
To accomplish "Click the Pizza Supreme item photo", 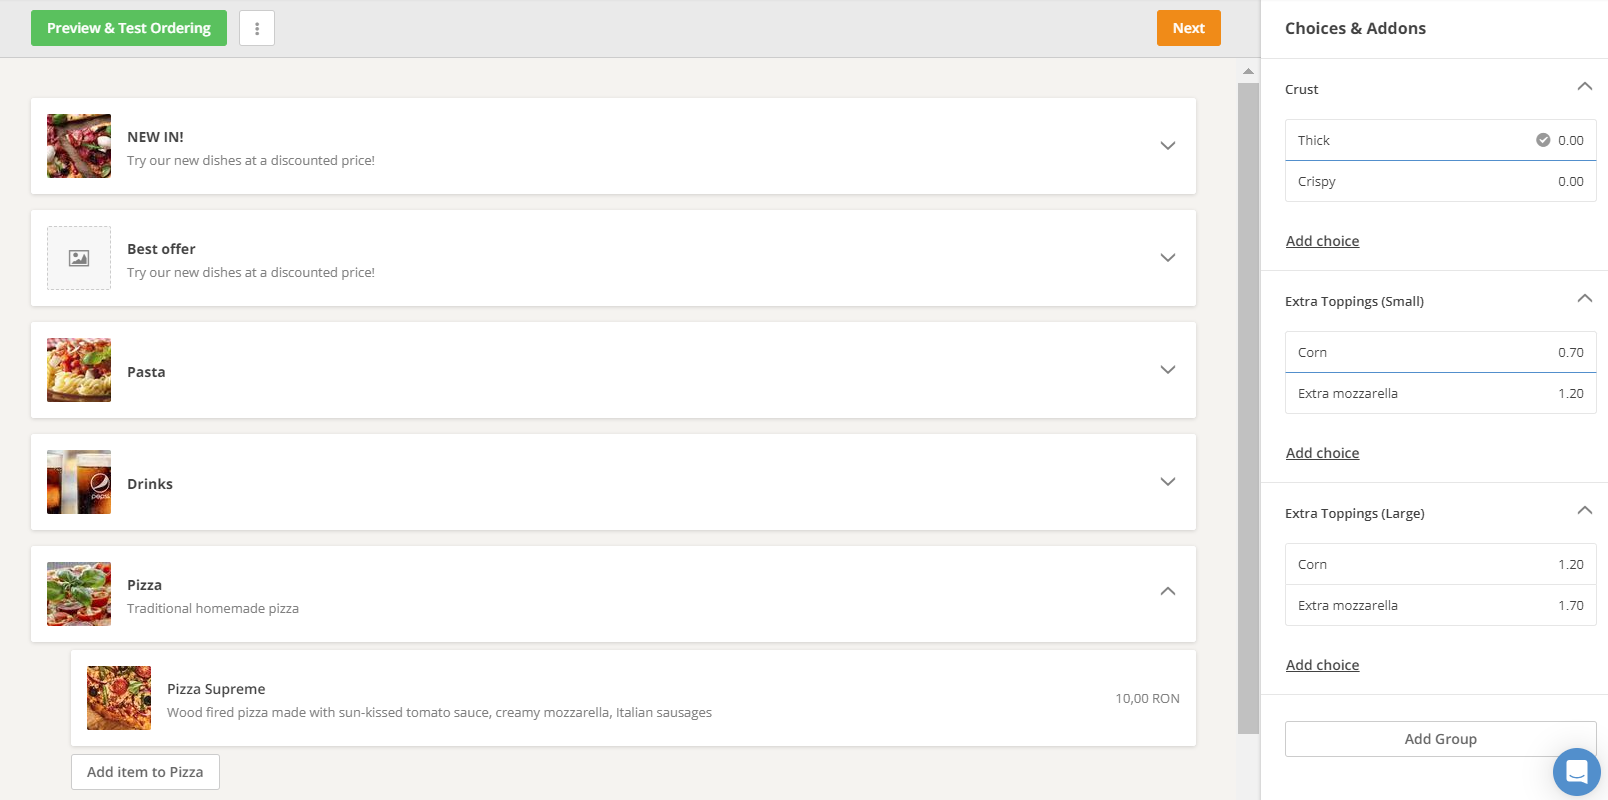I will coord(119,698).
